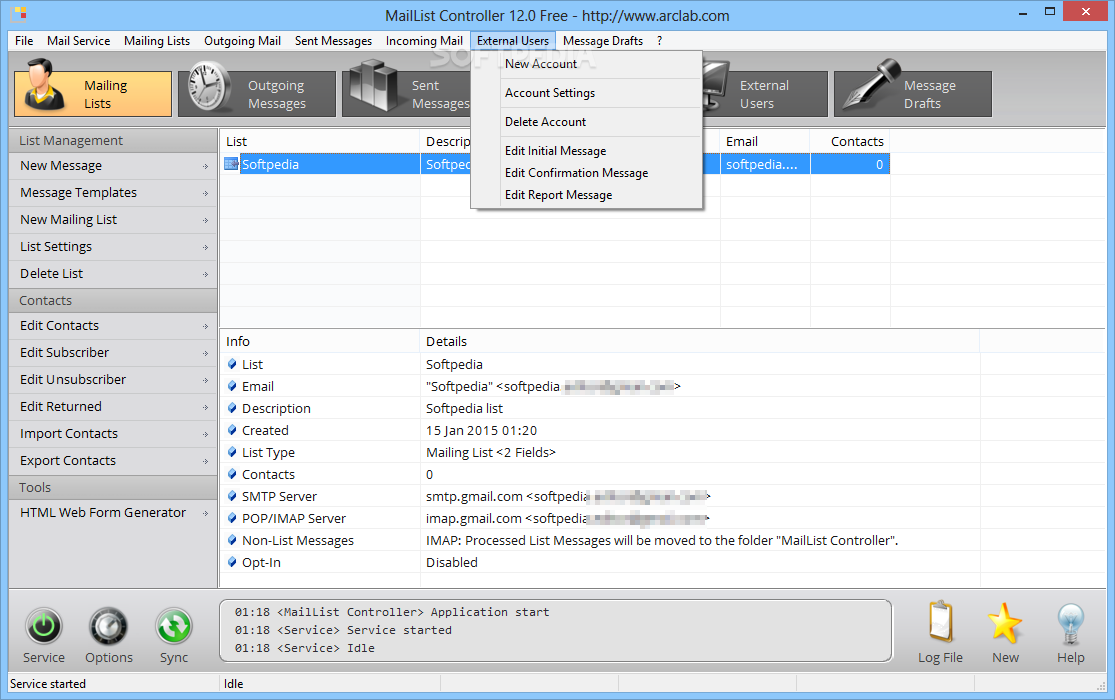This screenshot has height=700, width=1115.
Task: Open the Outgoing Mail menu
Action: click(242, 41)
